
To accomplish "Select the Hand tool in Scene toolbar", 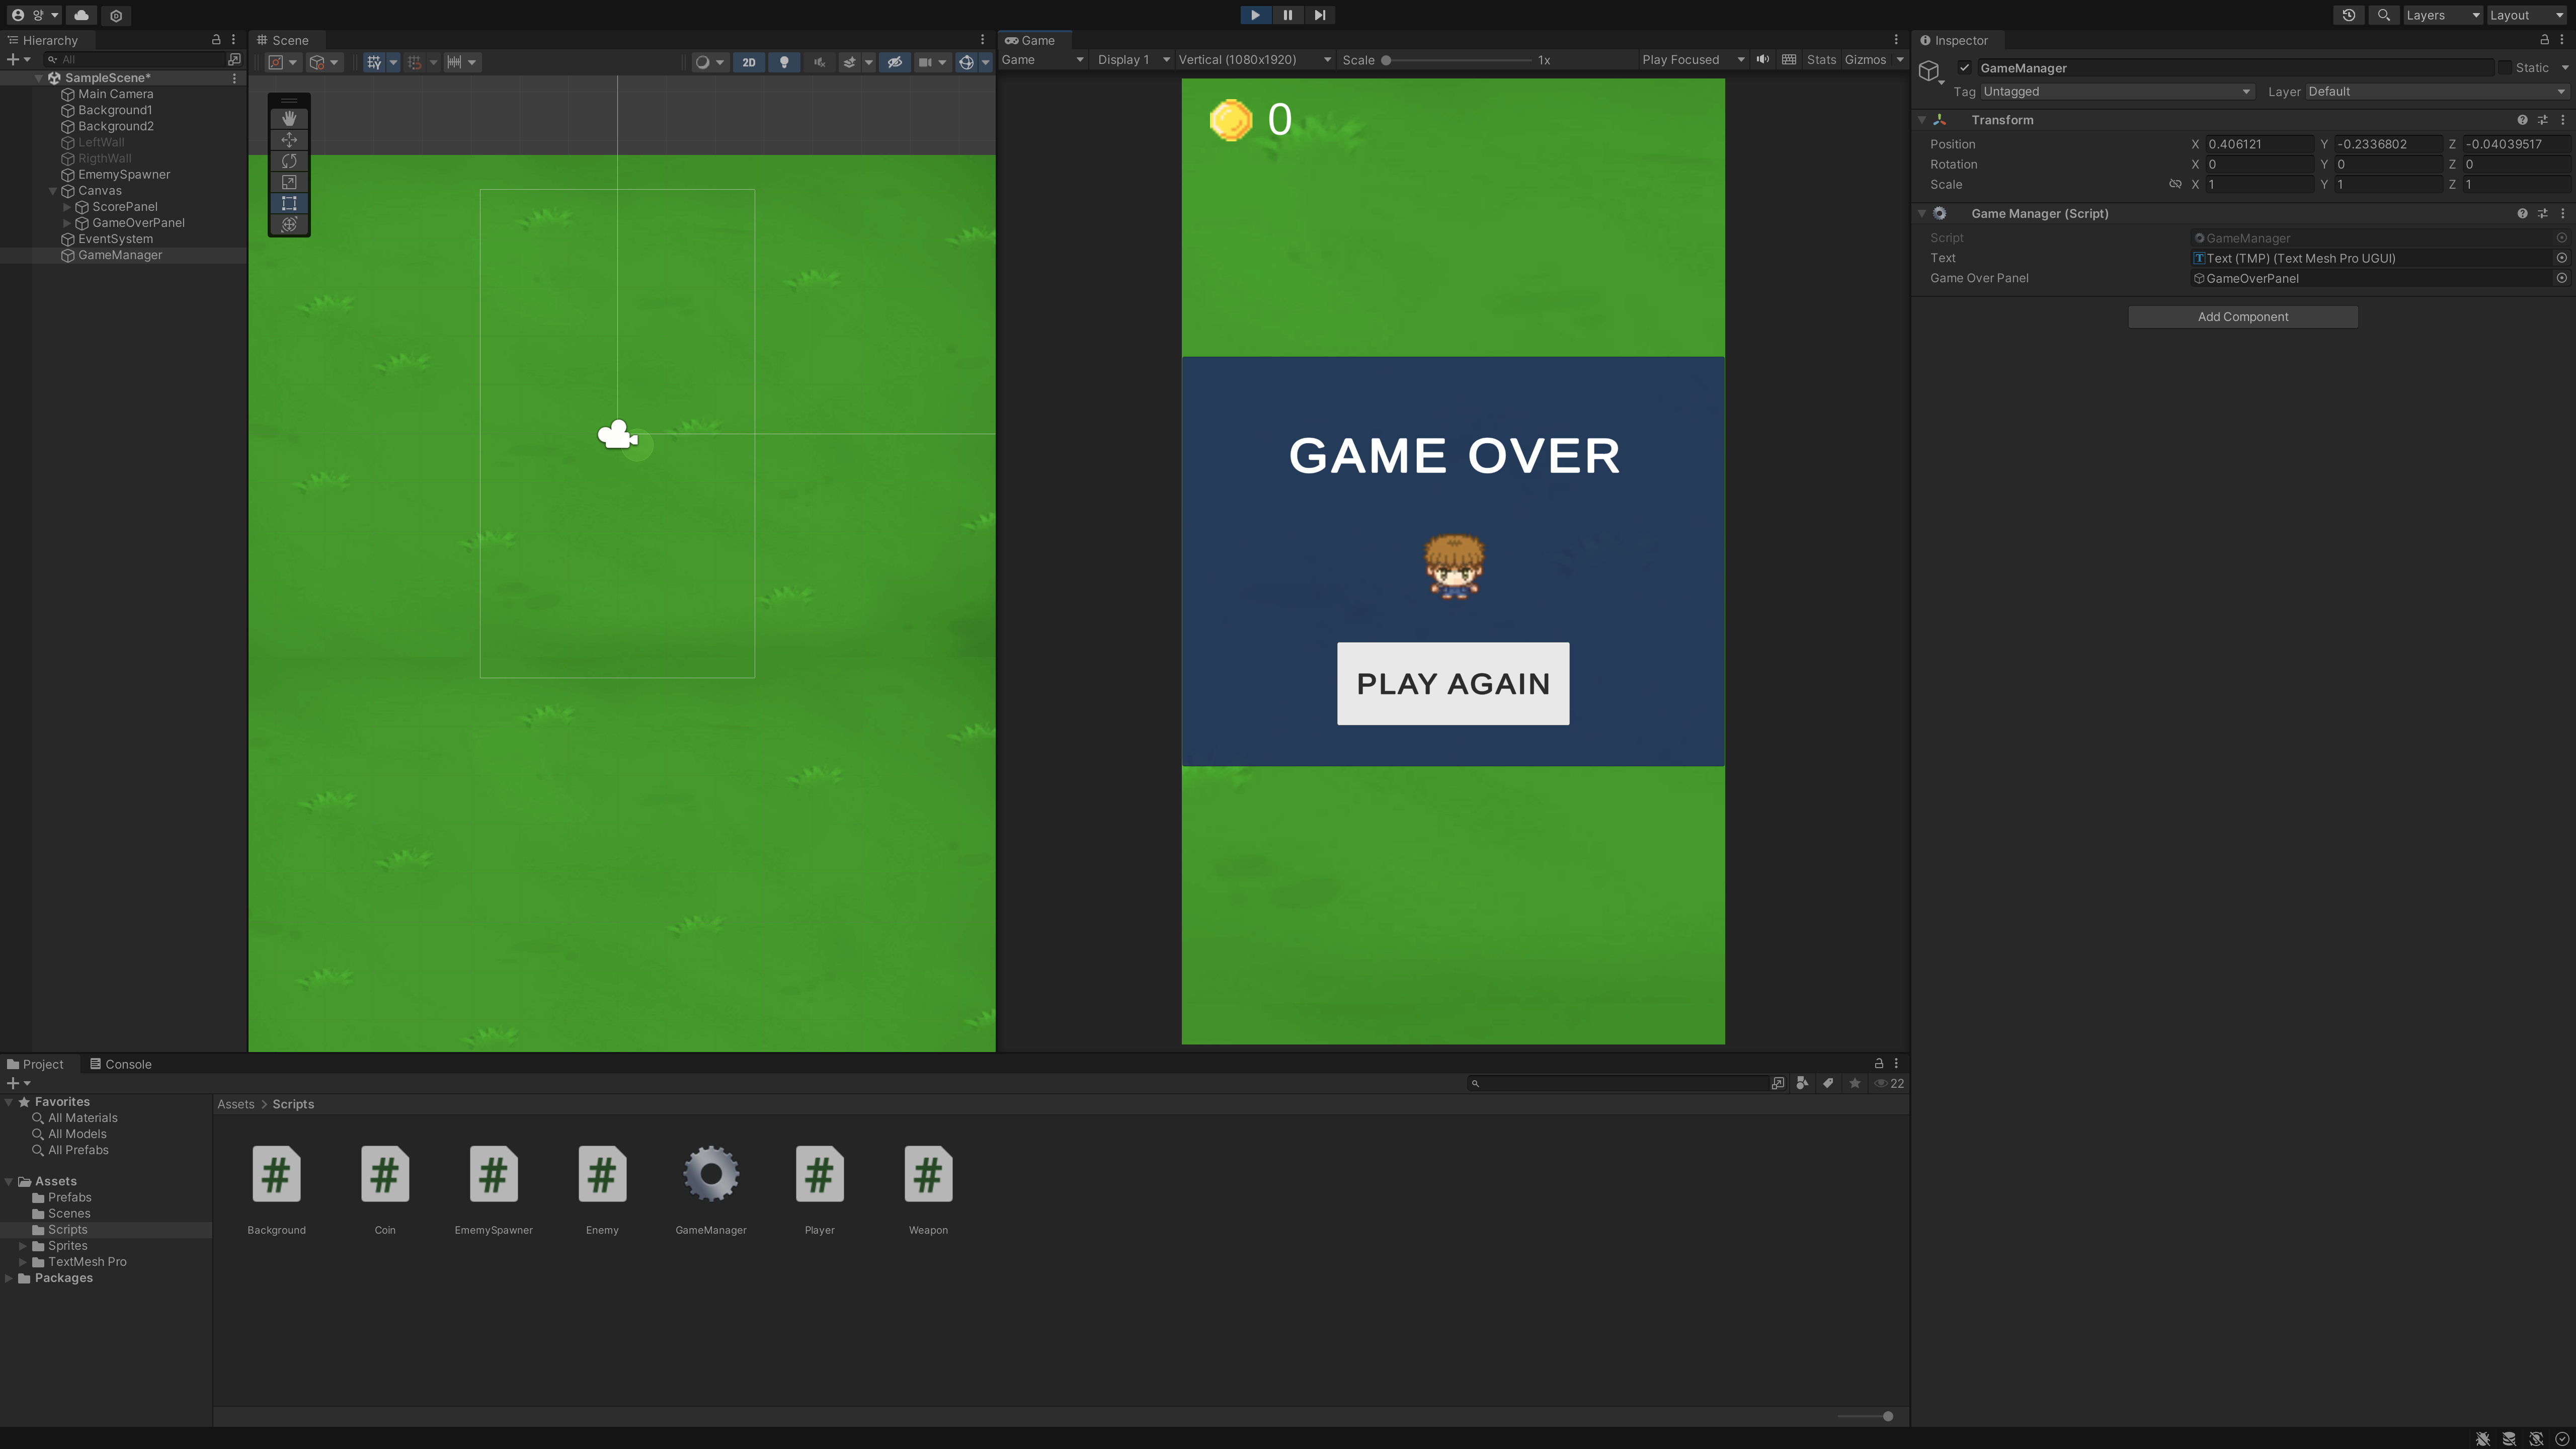I will pos(289,118).
